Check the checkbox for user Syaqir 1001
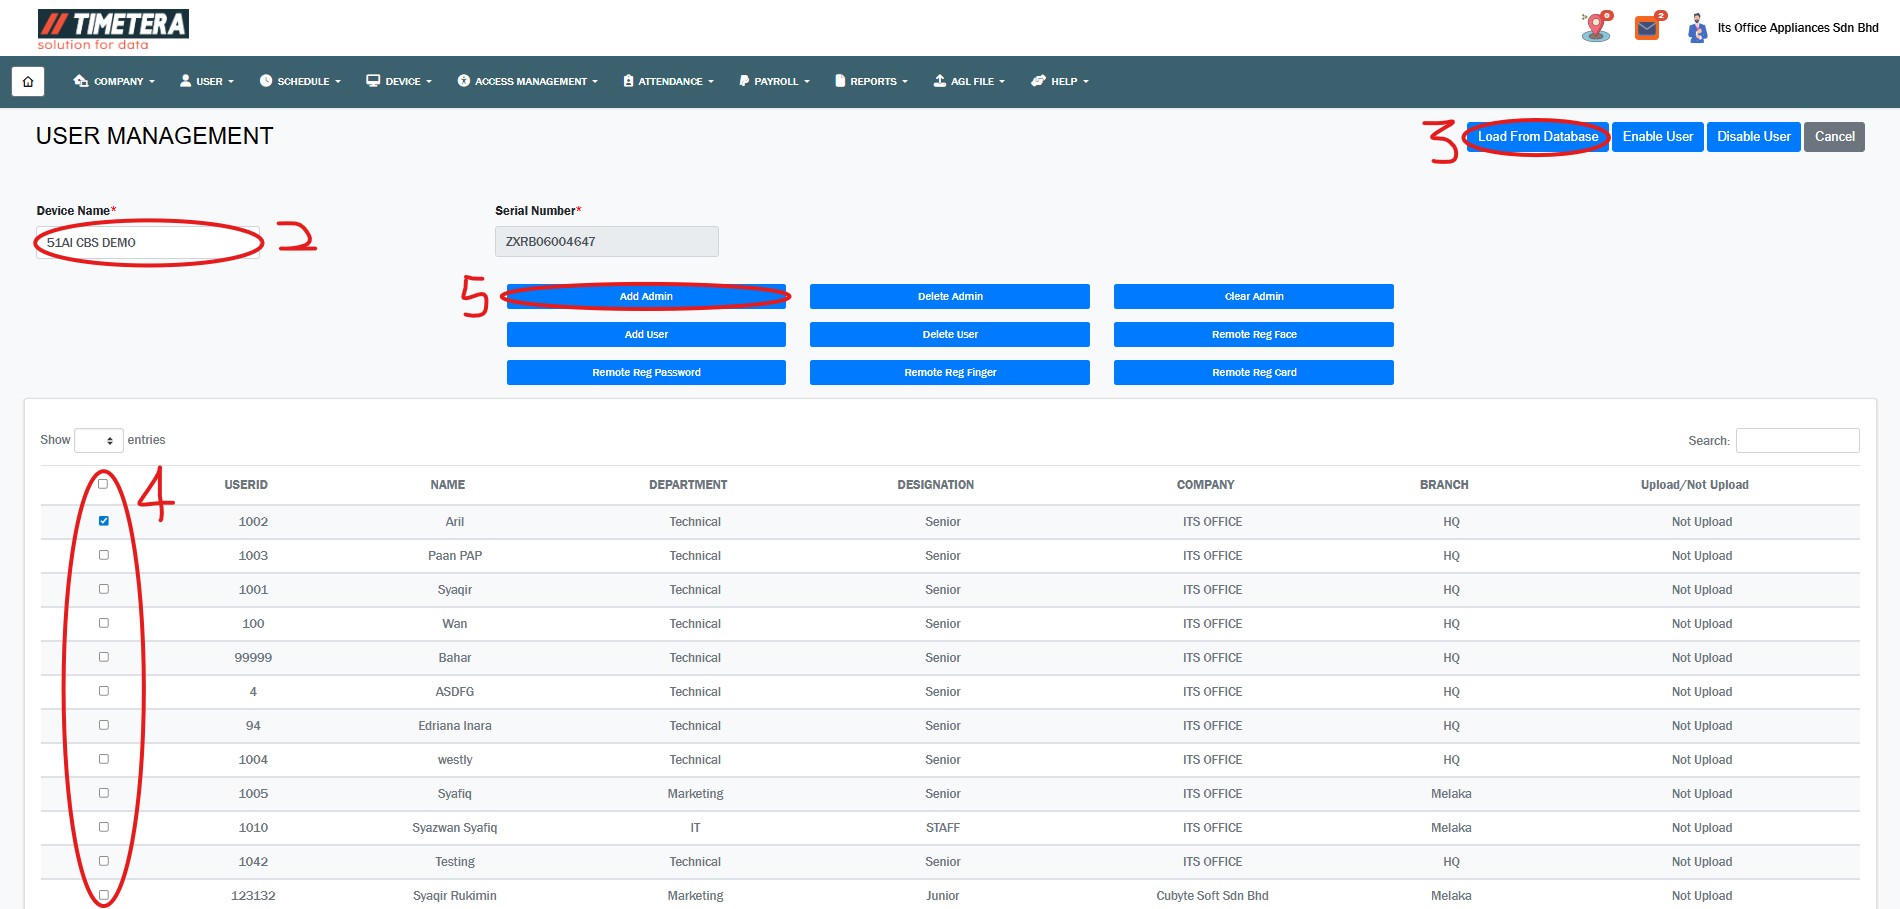Image resolution: width=1900 pixels, height=909 pixels. [x=103, y=589]
